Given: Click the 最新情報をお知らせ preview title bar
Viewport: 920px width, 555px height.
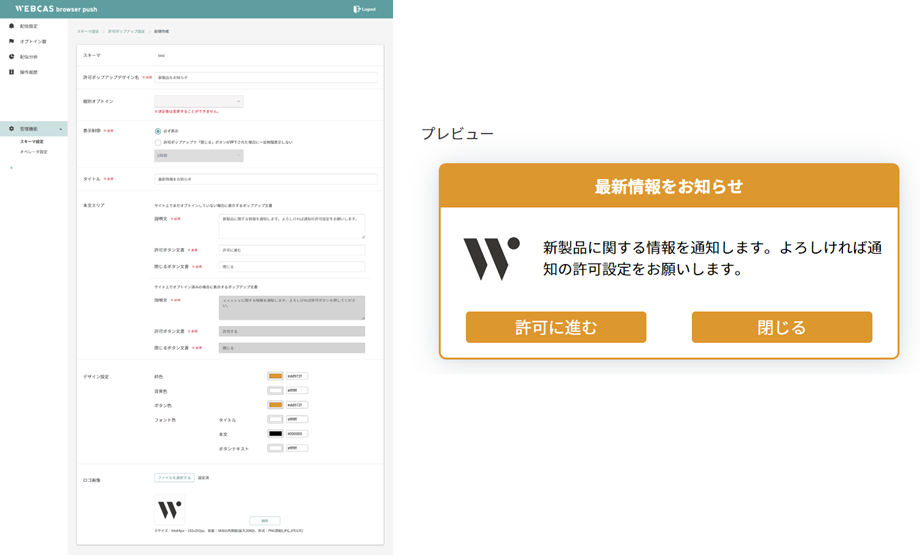Looking at the screenshot, I should [669, 186].
